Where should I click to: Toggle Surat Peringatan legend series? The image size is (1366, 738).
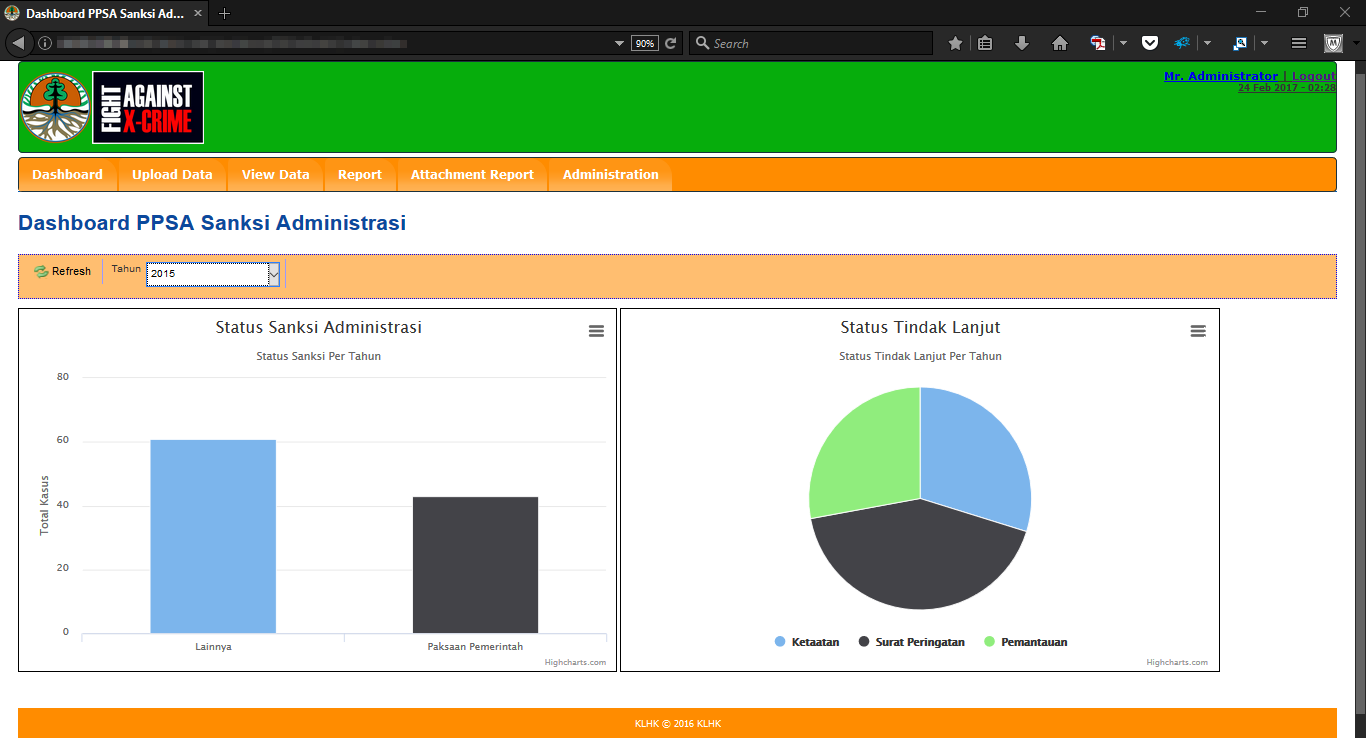[x=911, y=642]
